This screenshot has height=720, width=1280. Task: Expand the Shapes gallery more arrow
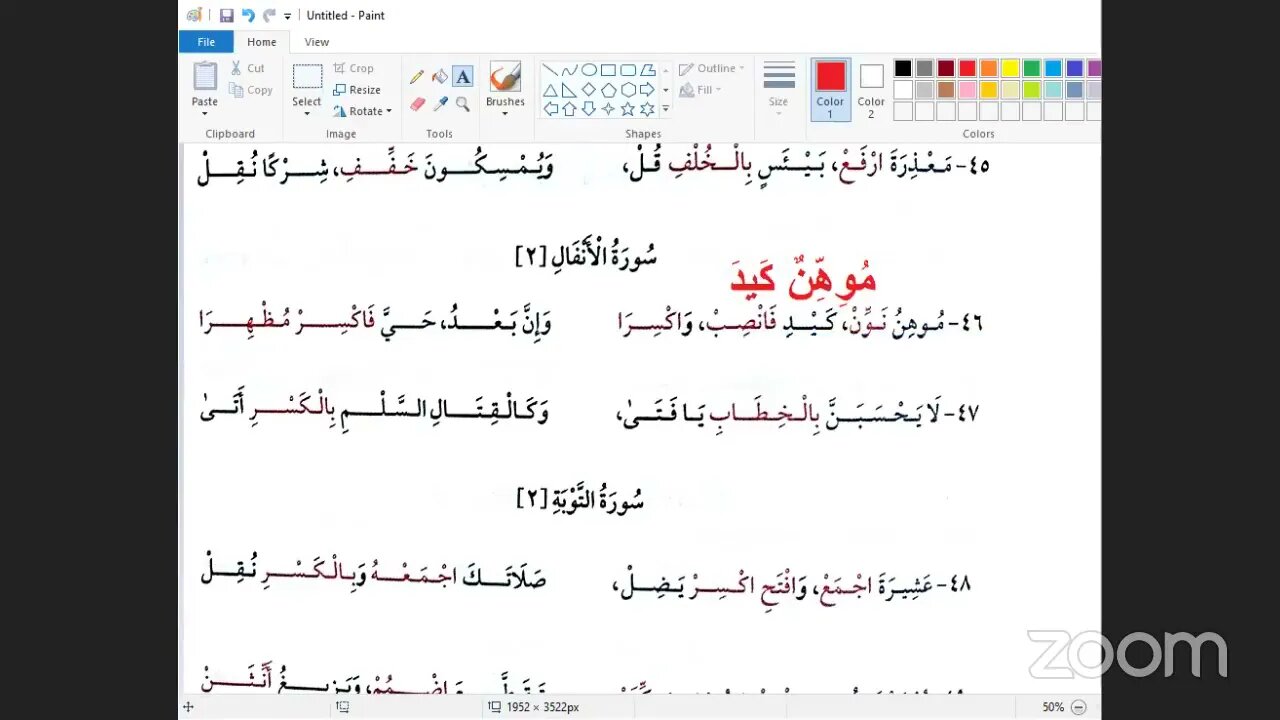666,109
